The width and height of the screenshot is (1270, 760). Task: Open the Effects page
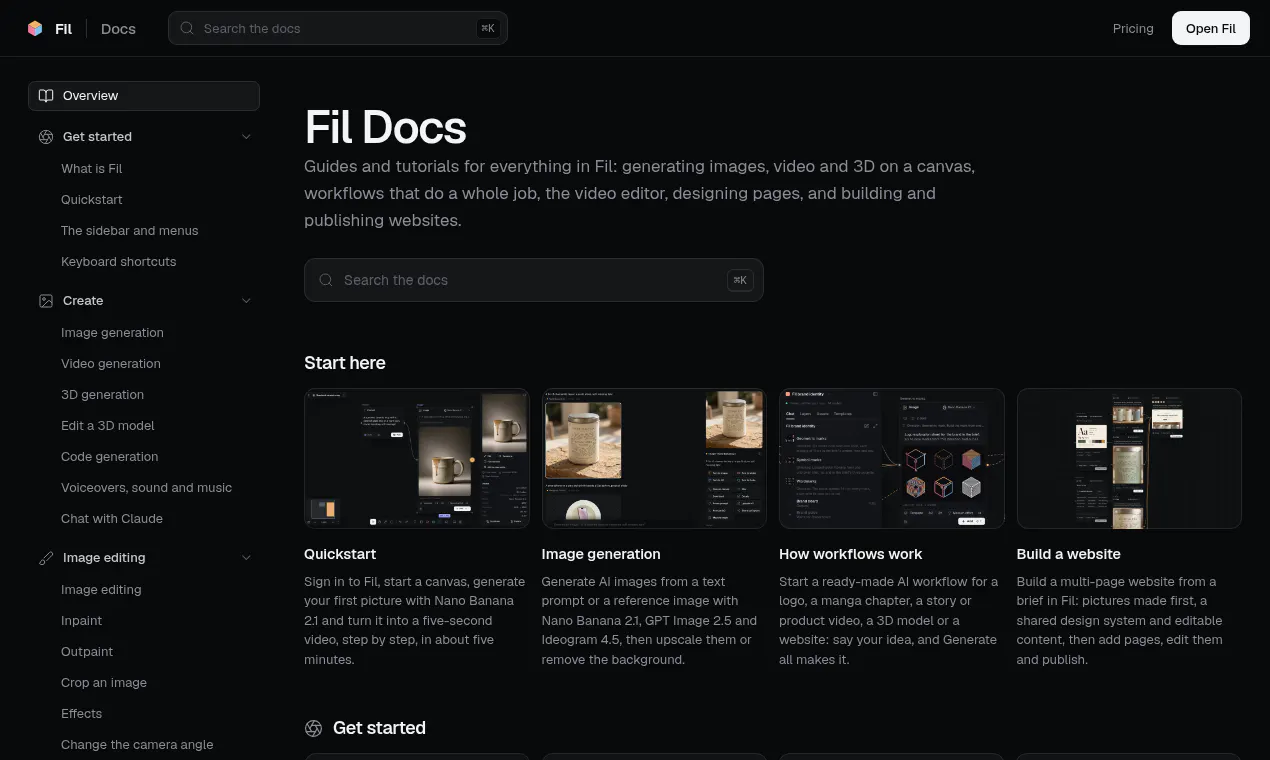point(82,714)
